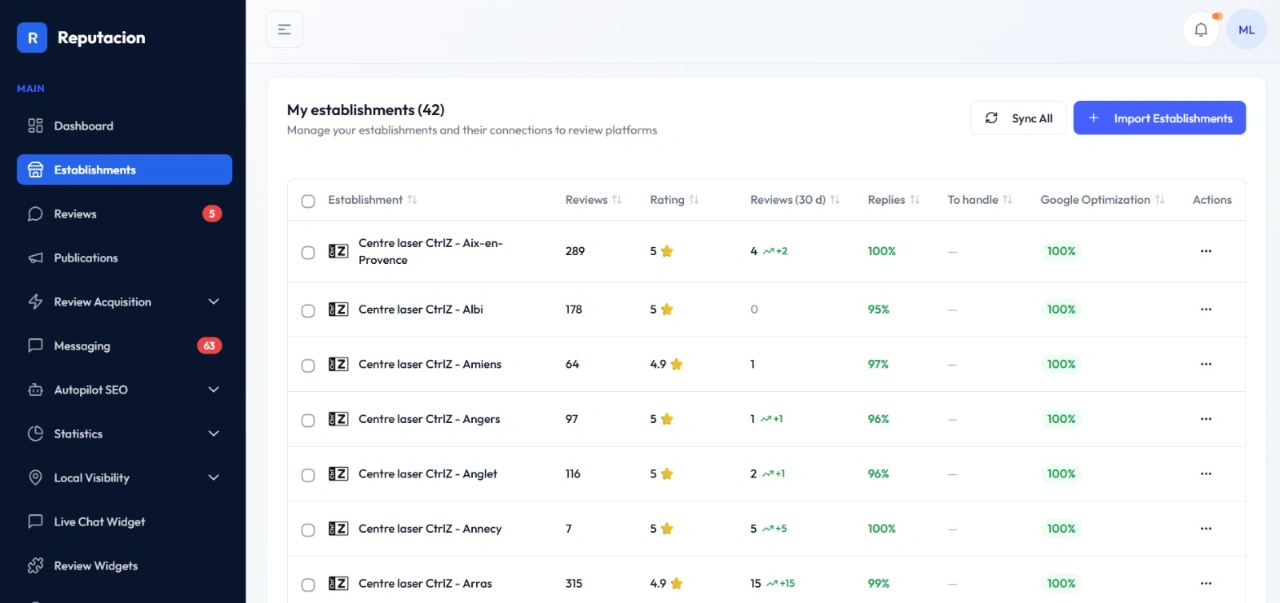The width and height of the screenshot is (1280, 603).
Task: Click the 95% replies value for Albi
Action: click(878, 310)
